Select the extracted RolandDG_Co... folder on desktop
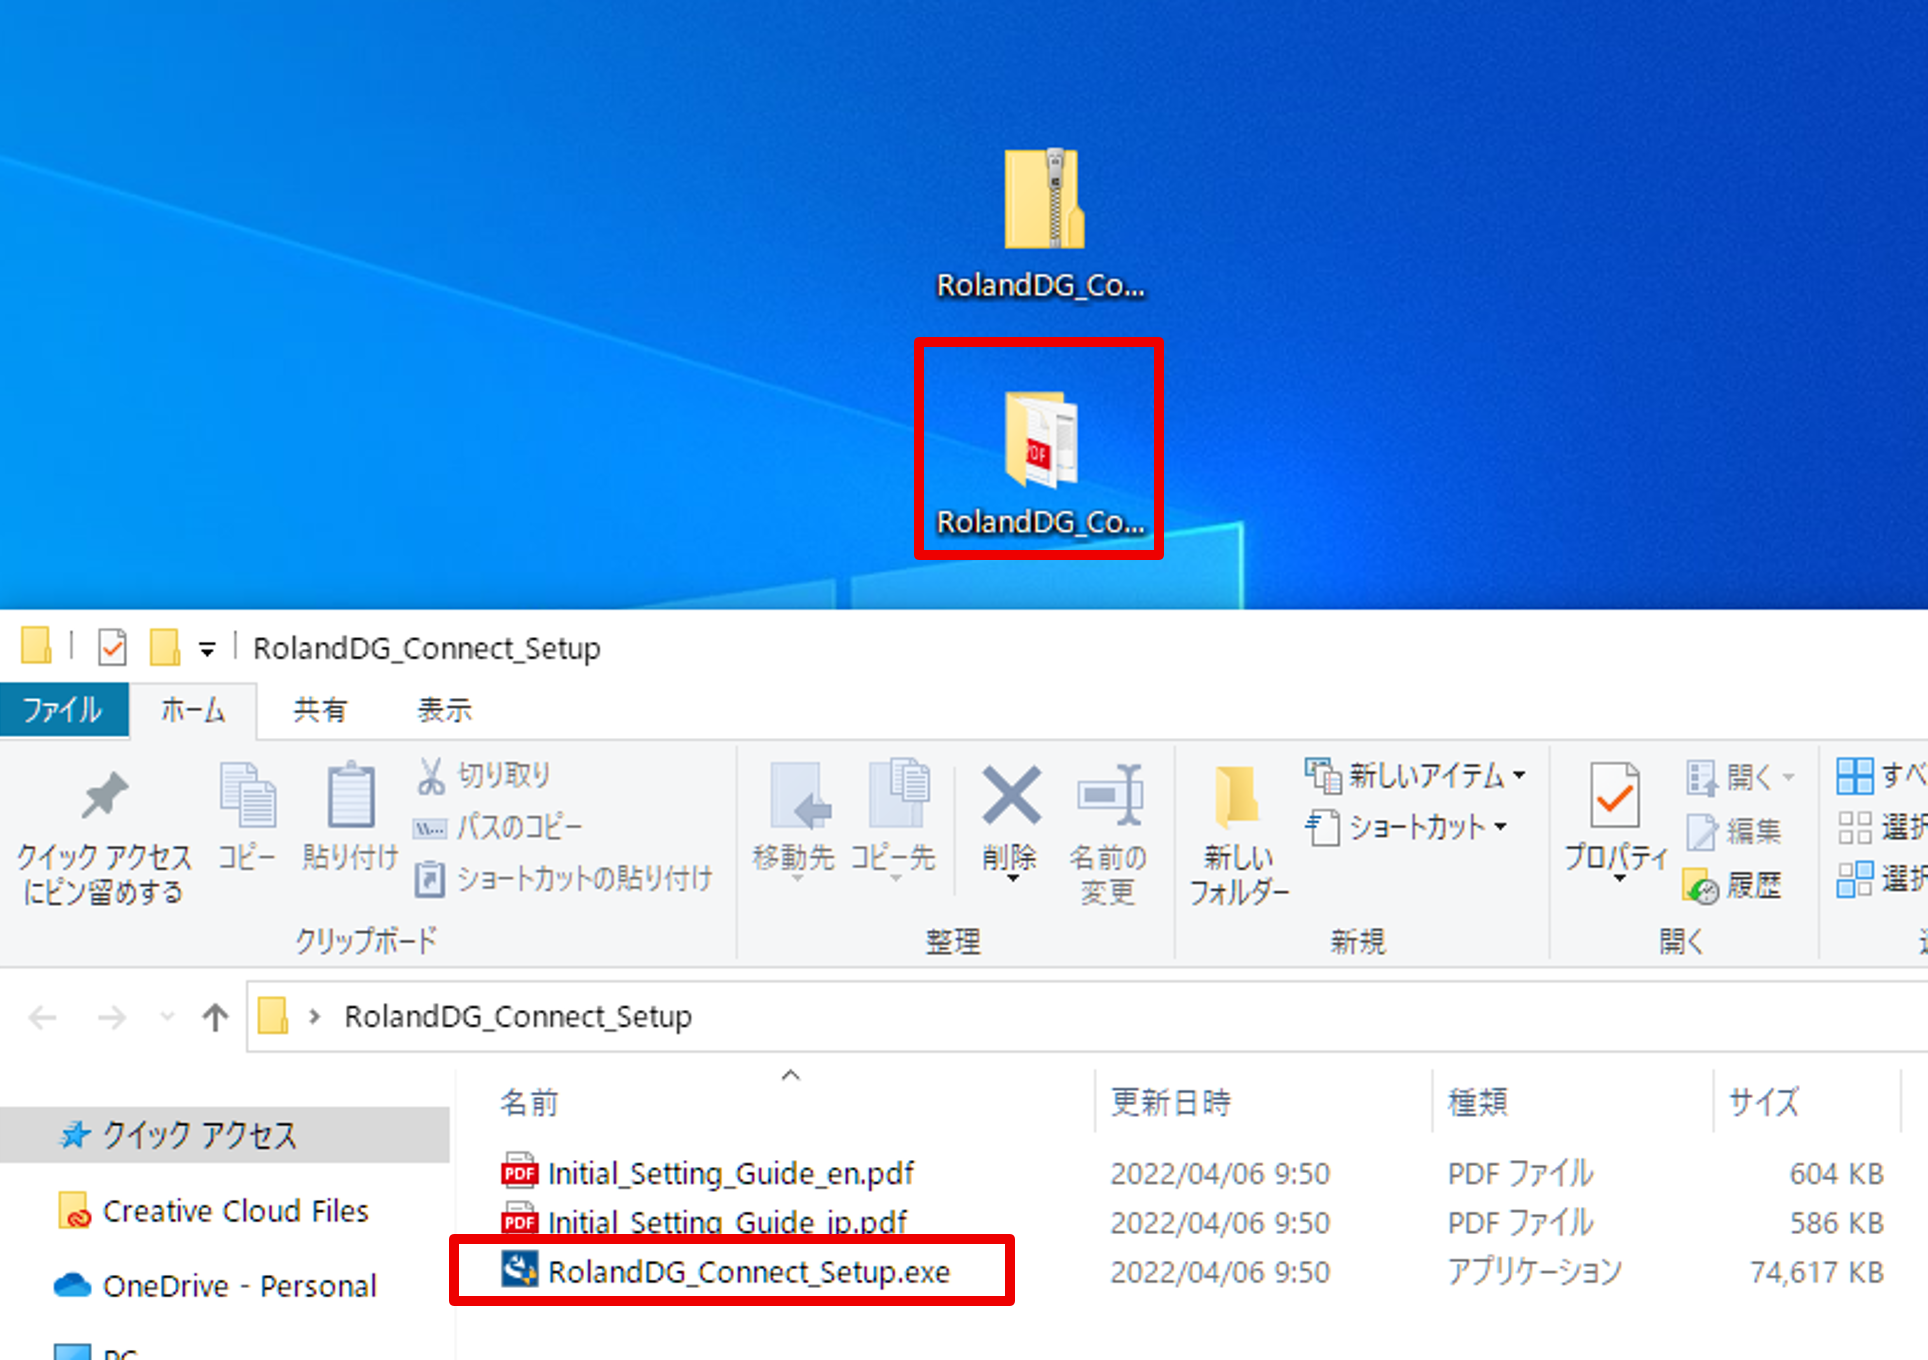This screenshot has height=1360, width=1928. [x=1041, y=462]
